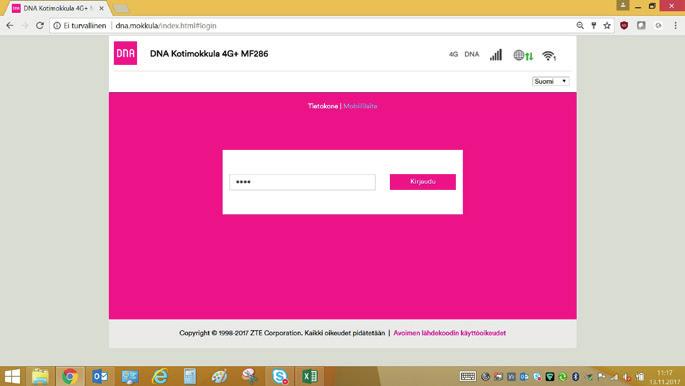Open the Chrome three-dot menu
The width and height of the screenshot is (685, 386).
pos(675,25)
